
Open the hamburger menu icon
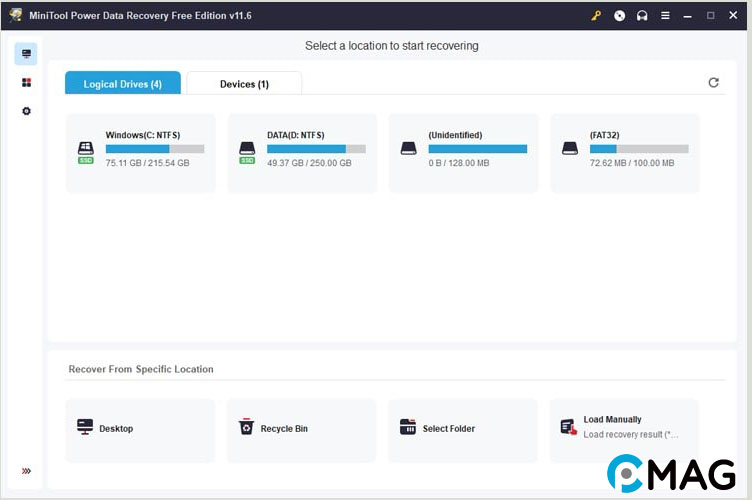(665, 15)
